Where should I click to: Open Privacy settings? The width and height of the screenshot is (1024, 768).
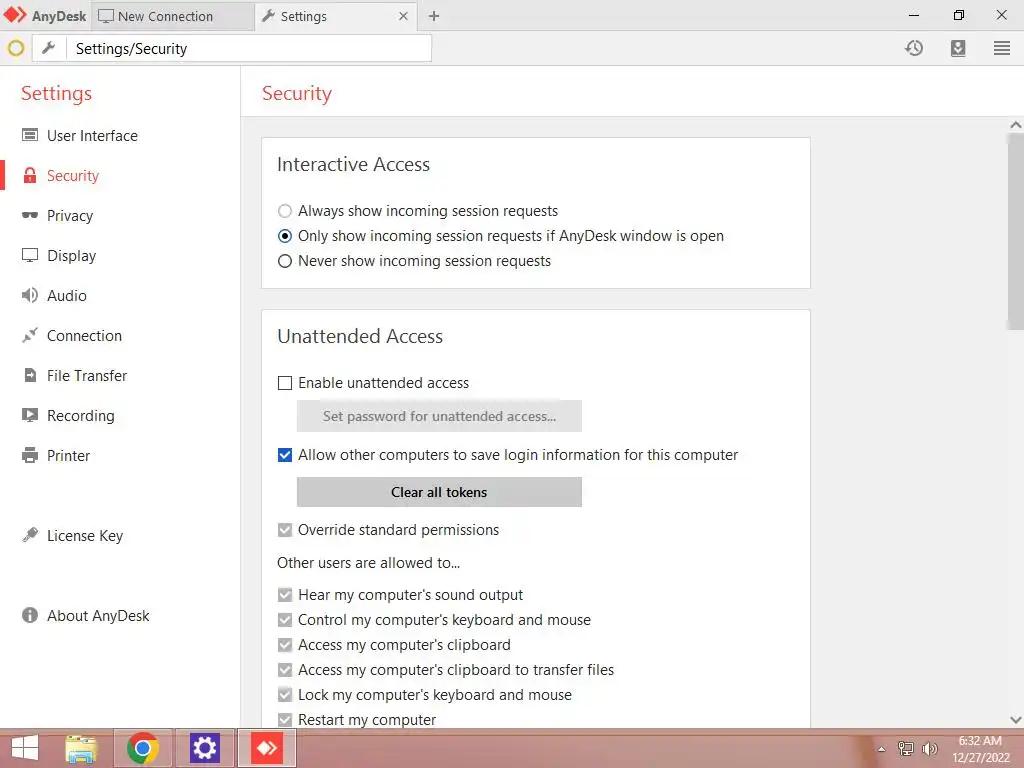pyautogui.click(x=70, y=216)
